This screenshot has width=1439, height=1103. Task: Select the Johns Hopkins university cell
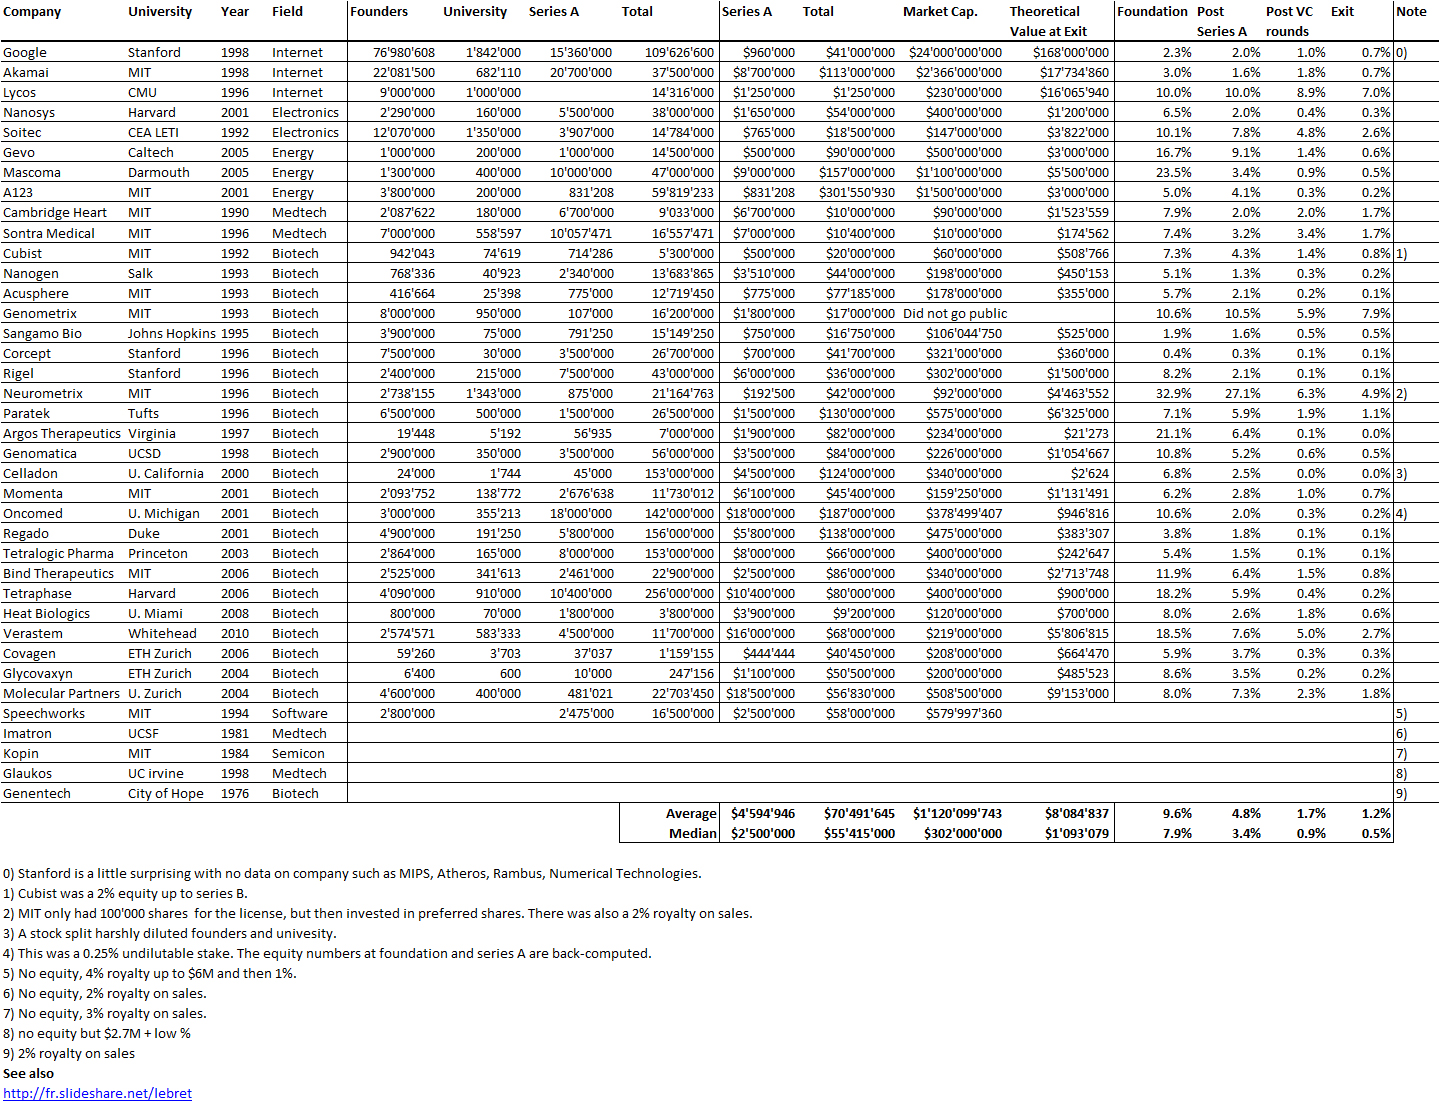tap(172, 333)
